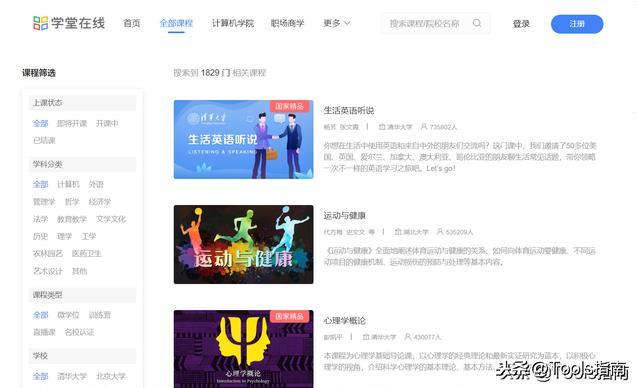Filter by 计算机 subject

(68, 184)
